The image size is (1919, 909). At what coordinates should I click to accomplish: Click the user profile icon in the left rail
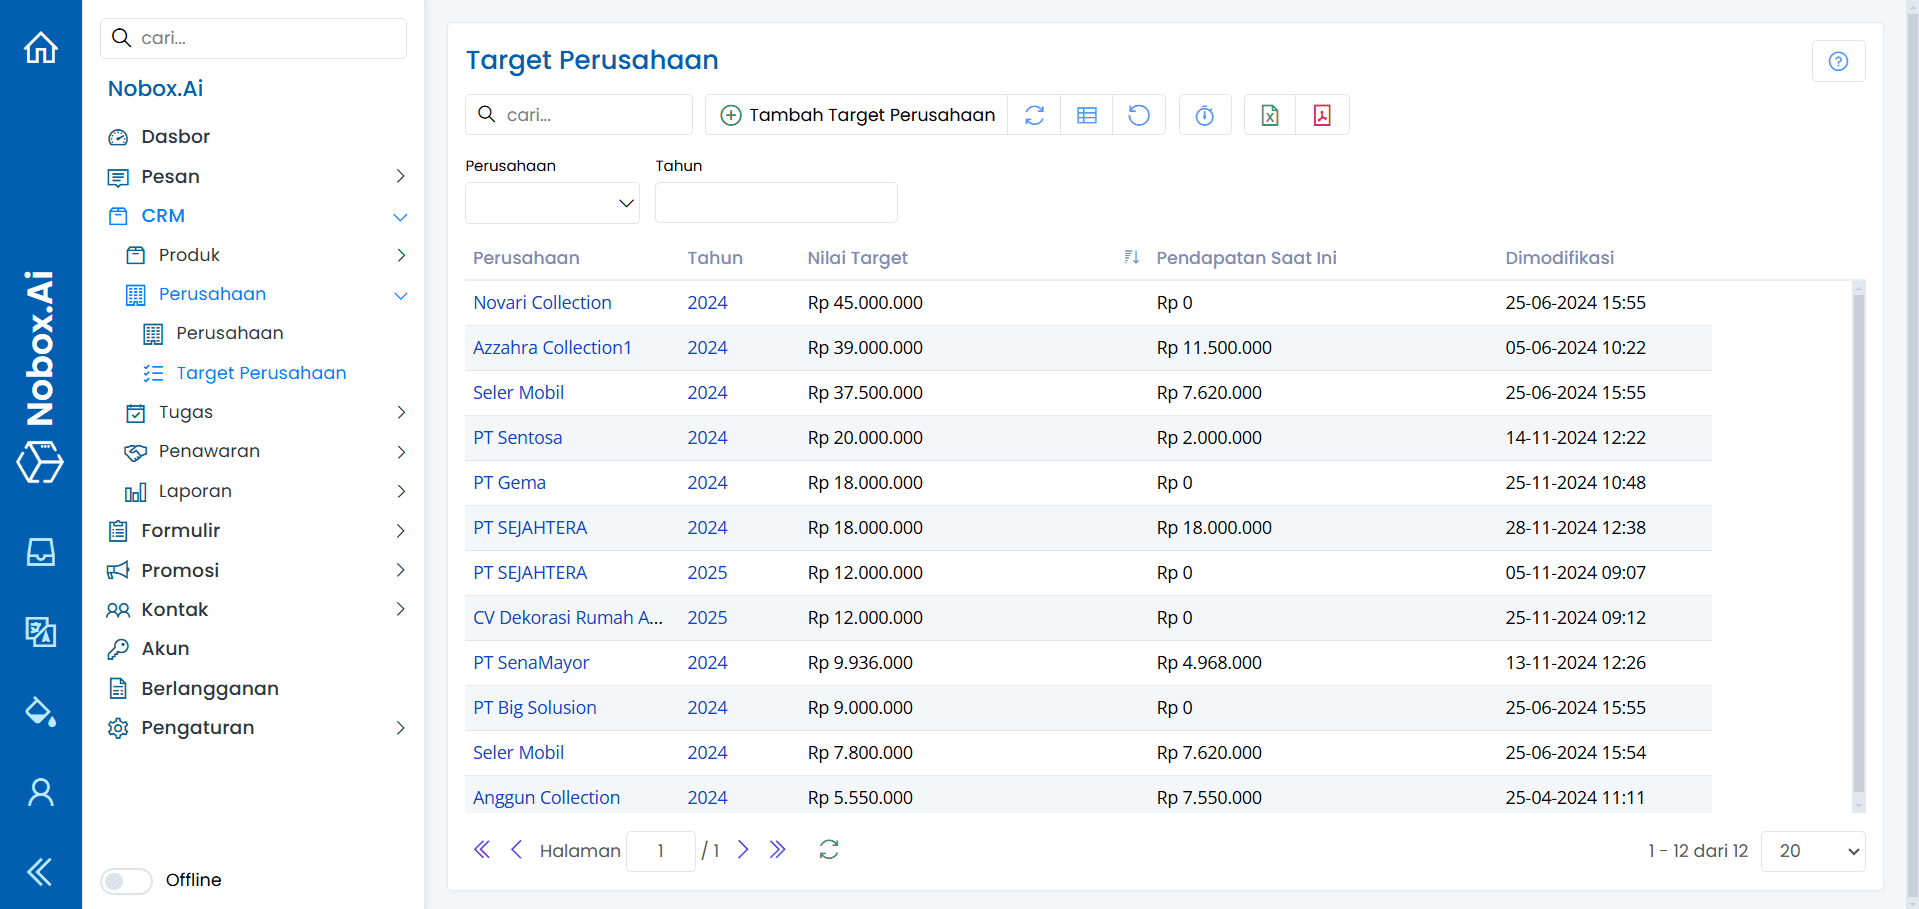41,792
